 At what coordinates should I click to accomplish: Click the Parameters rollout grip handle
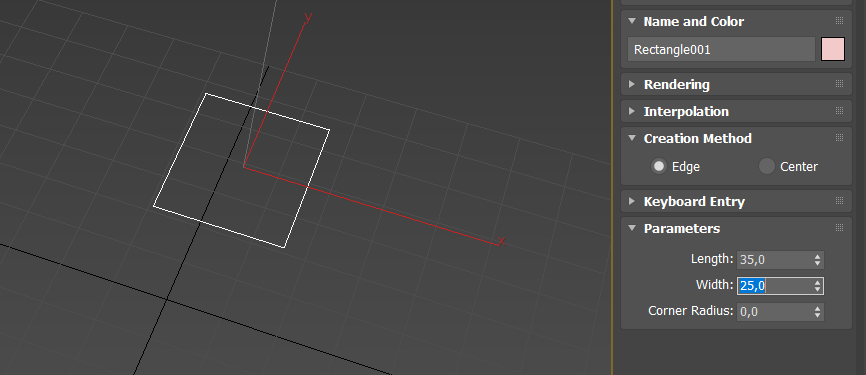point(839,228)
